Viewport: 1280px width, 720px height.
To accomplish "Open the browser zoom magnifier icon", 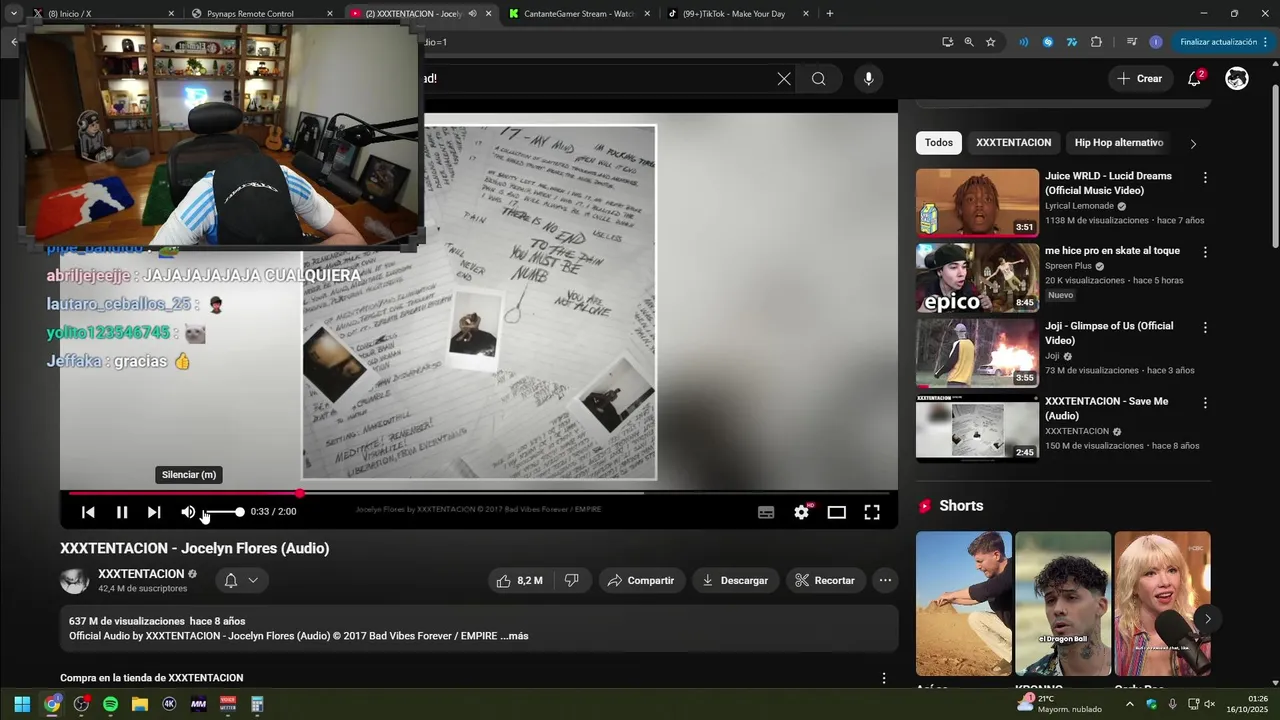I will pyautogui.click(x=969, y=42).
